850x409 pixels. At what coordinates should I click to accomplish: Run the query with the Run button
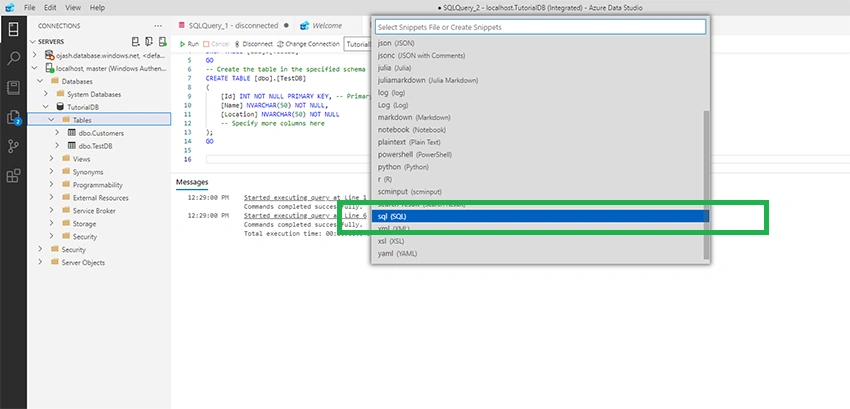(189, 43)
